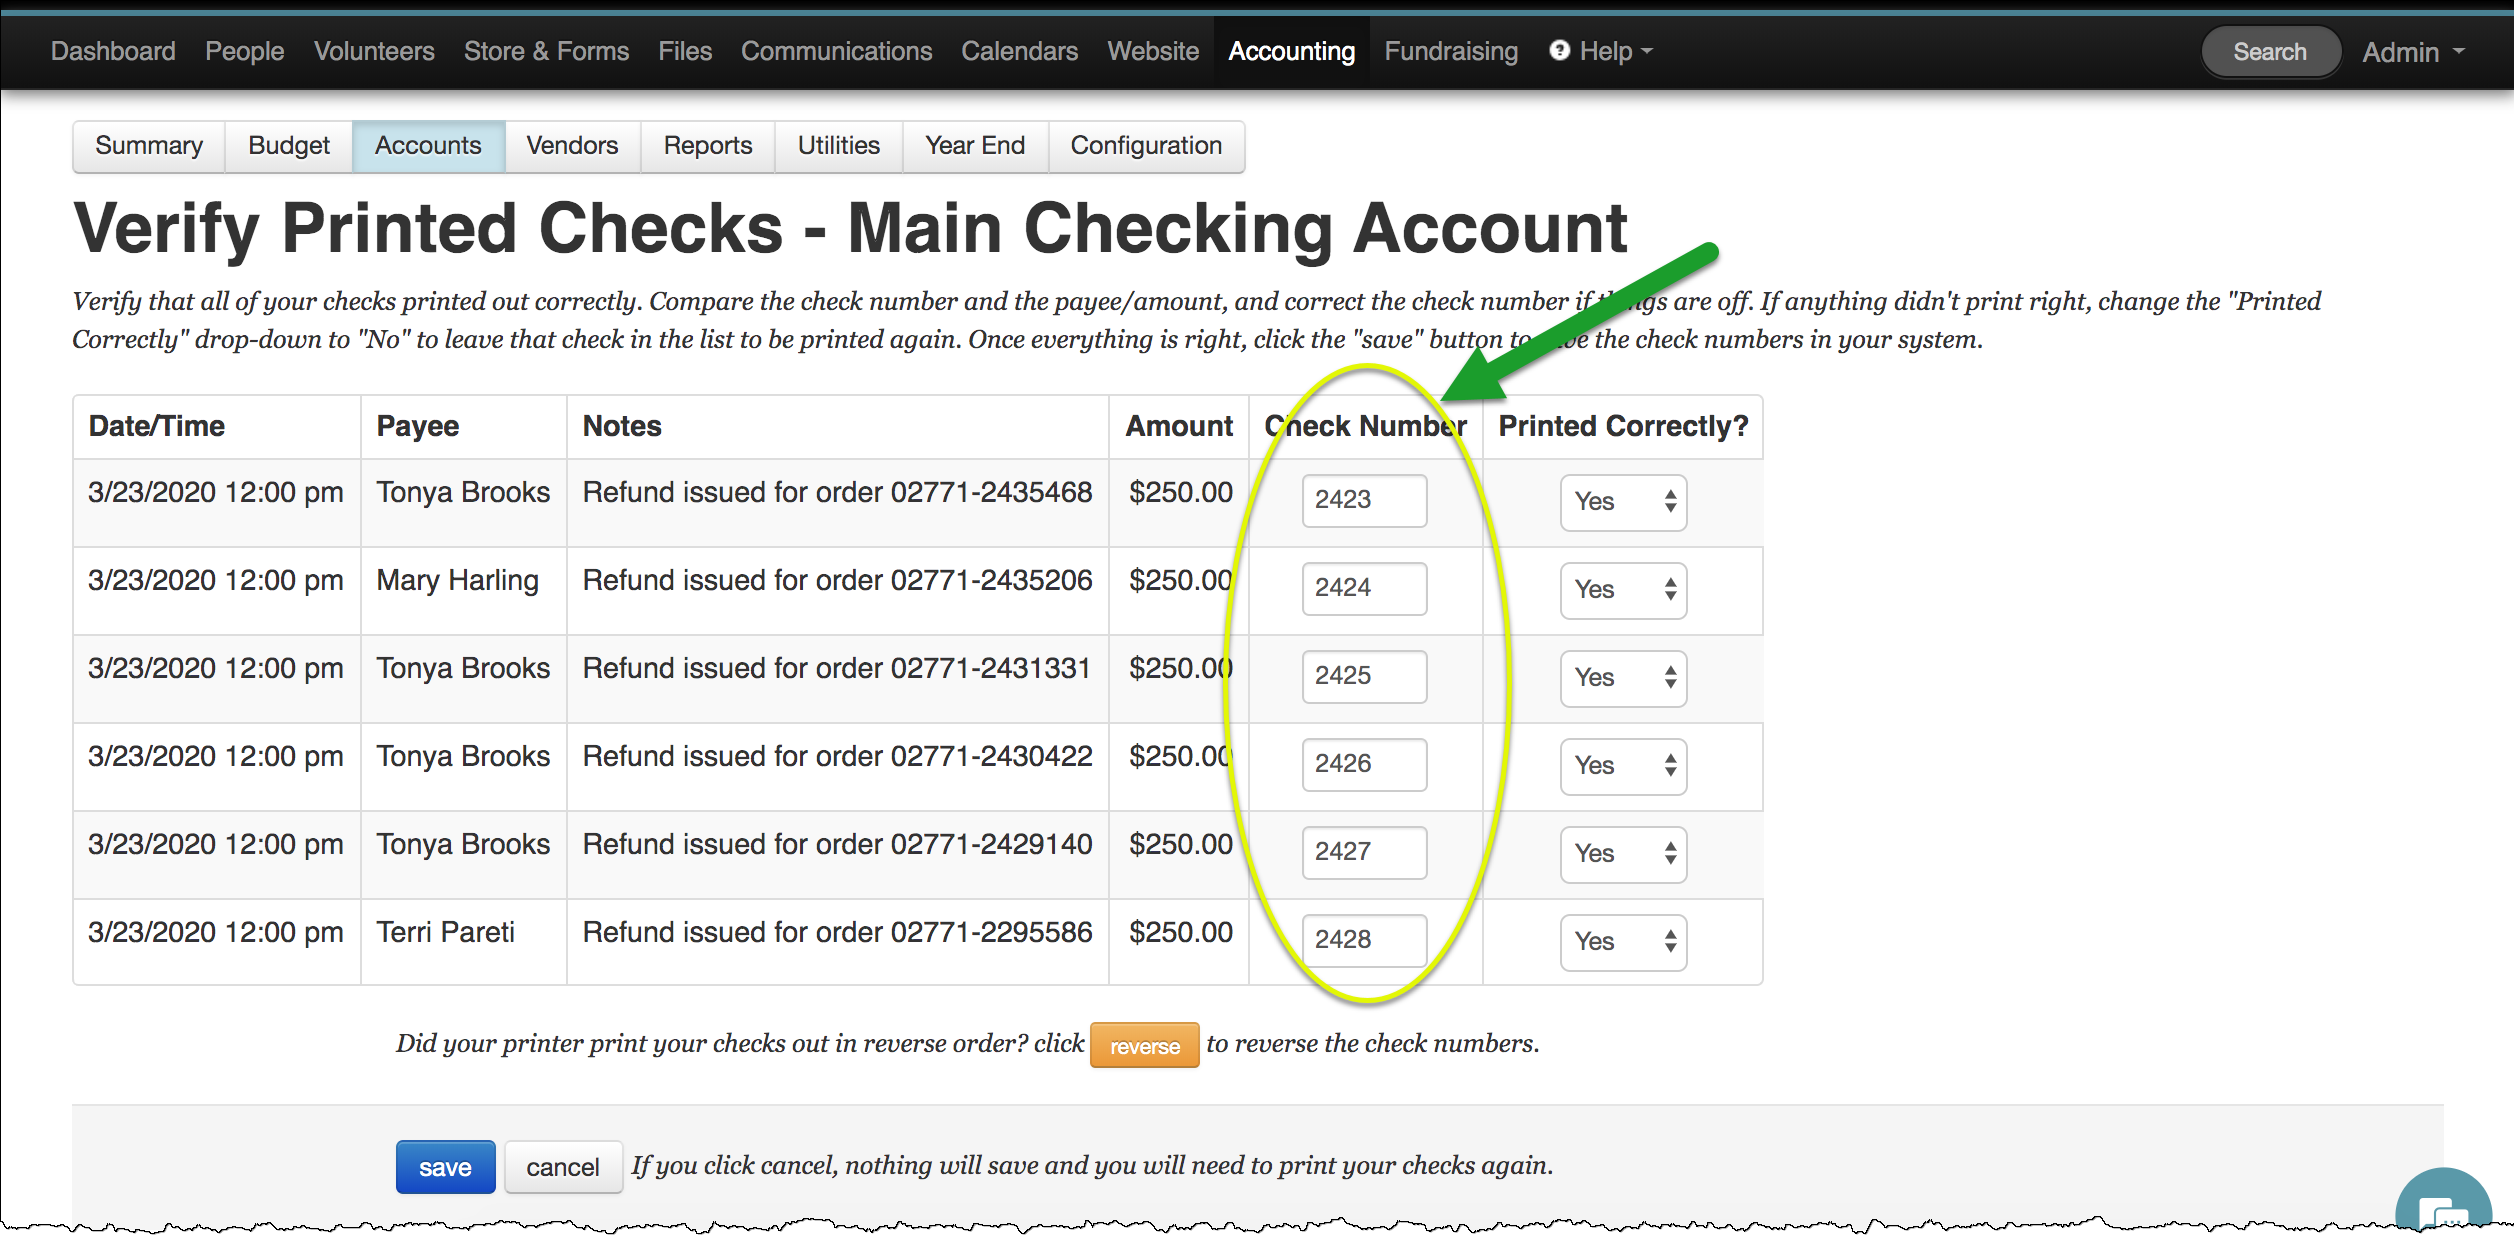The image size is (2514, 1238).
Task: Open Printed Correctly dropdown for Mary Harling
Action: (x=1622, y=589)
